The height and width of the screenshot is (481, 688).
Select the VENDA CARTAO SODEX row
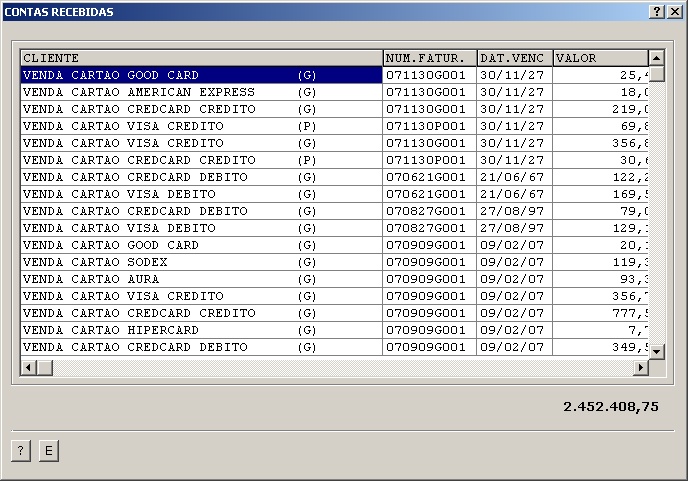[x=334, y=262]
